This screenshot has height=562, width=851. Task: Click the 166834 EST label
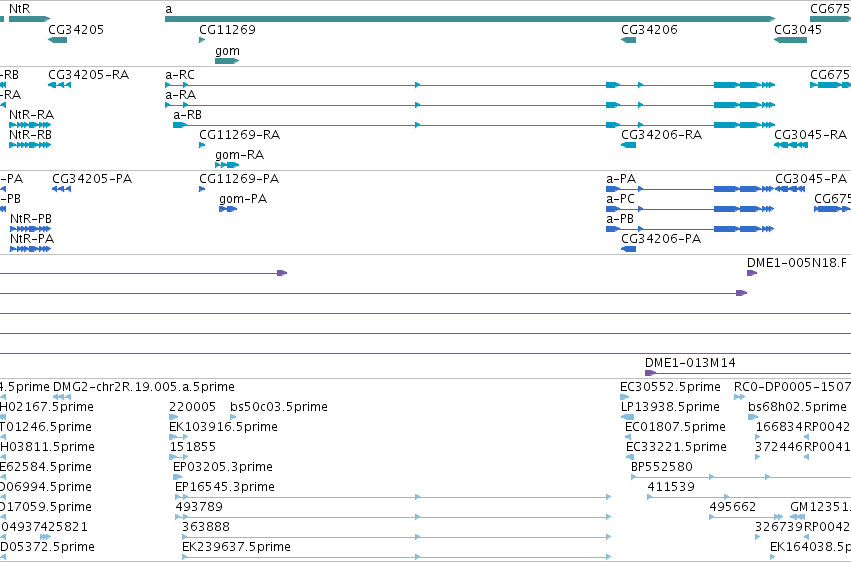[779, 427]
